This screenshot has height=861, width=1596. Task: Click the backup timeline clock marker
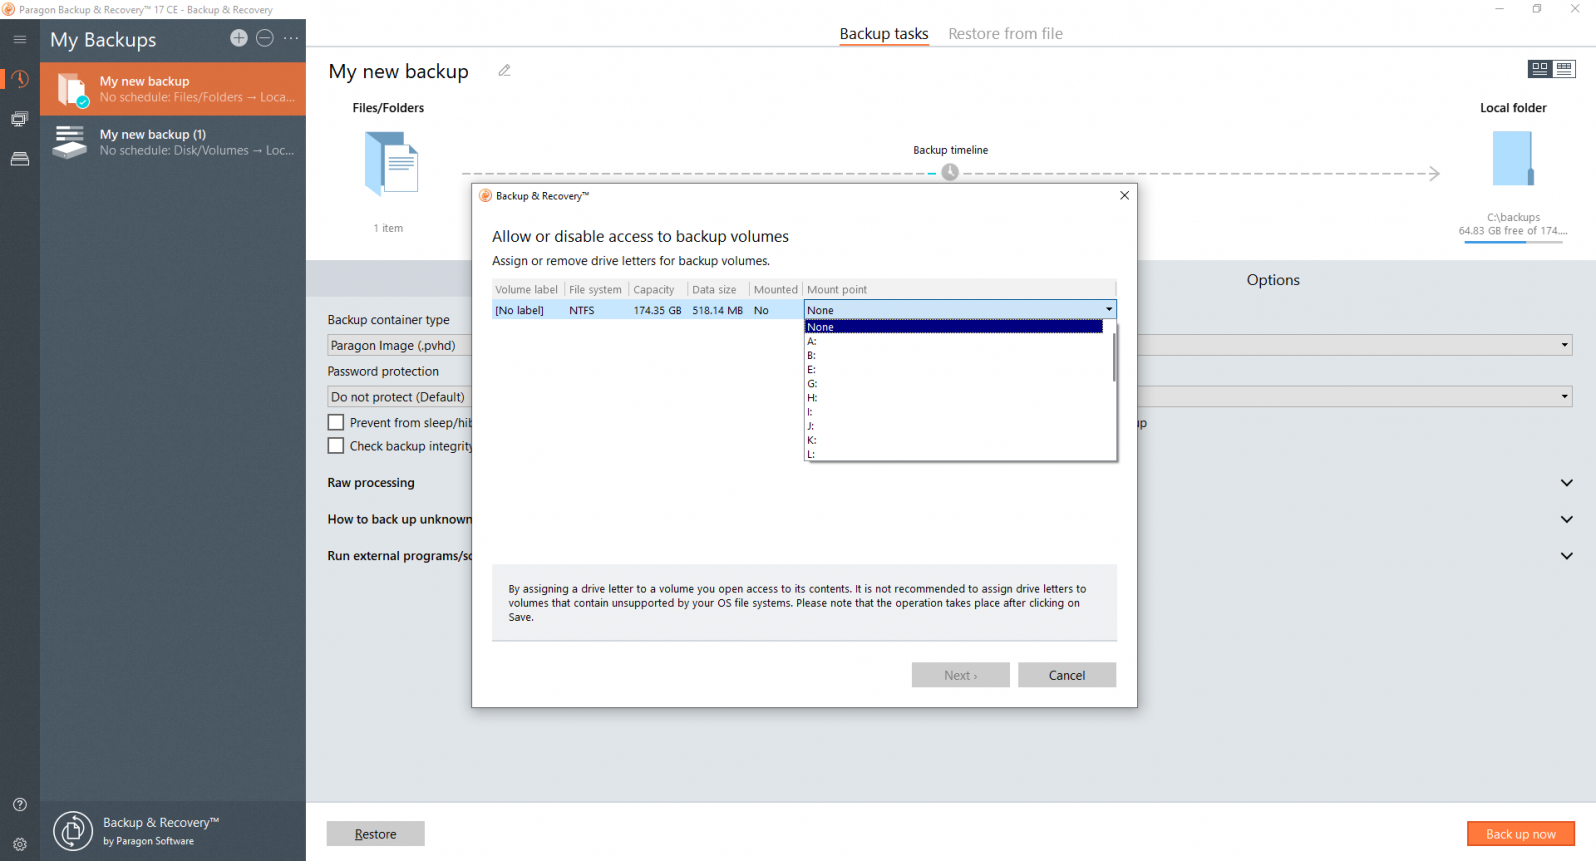tap(950, 172)
